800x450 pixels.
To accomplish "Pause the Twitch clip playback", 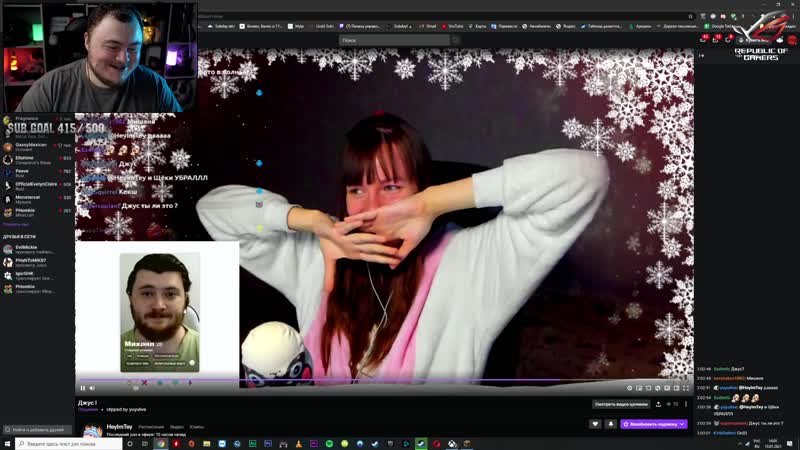I will [x=82, y=388].
